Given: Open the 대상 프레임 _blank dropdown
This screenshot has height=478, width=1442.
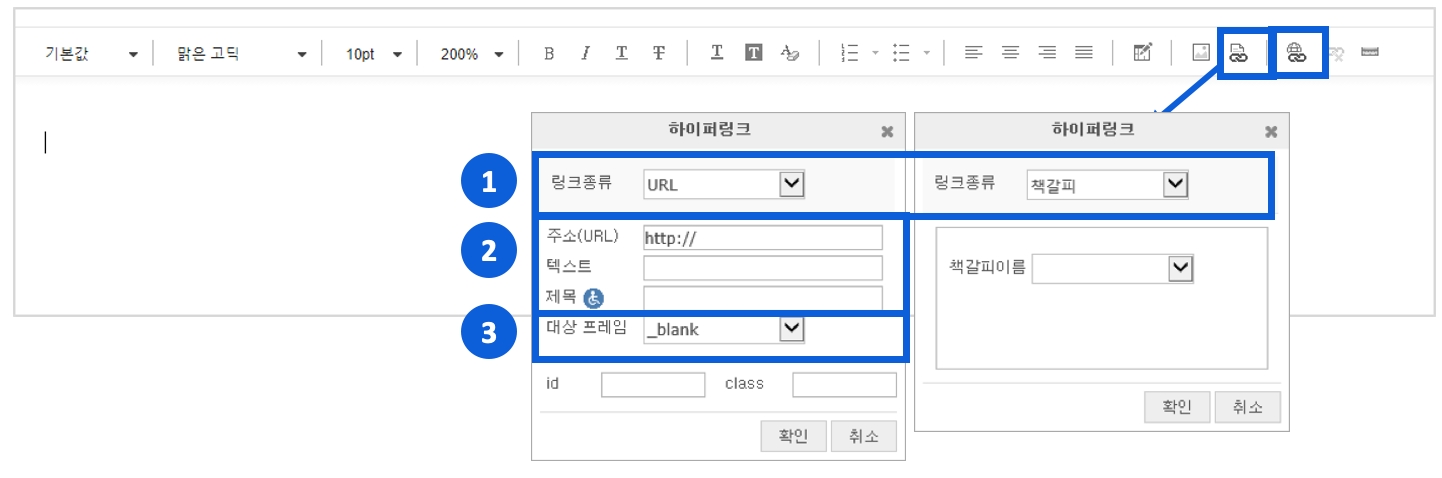Looking at the screenshot, I should (791, 329).
